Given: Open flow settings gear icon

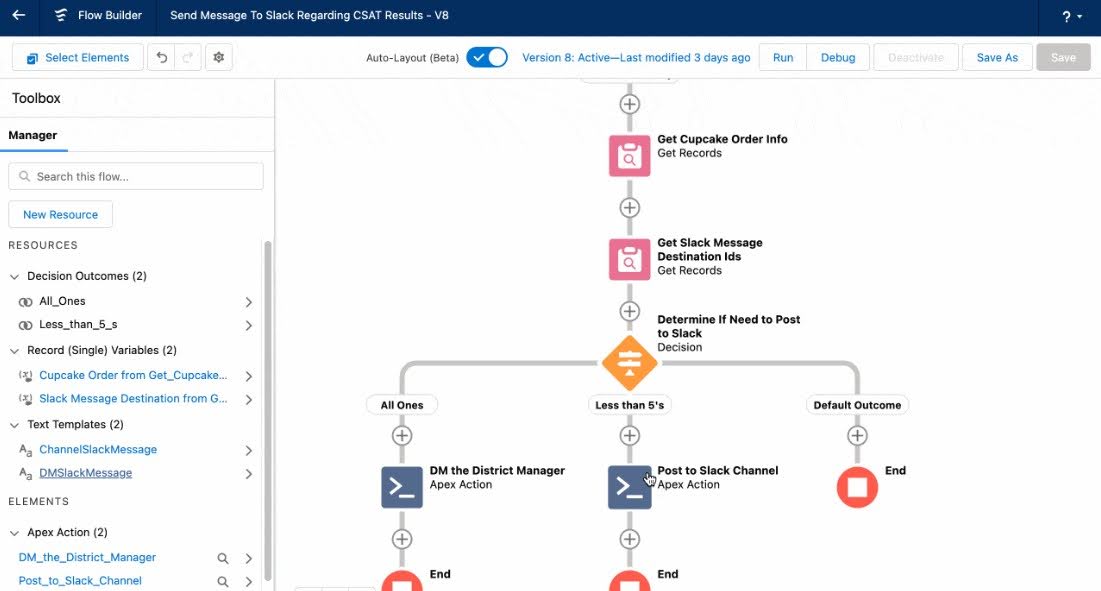Looking at the screenshot, I should pos(219,58).
